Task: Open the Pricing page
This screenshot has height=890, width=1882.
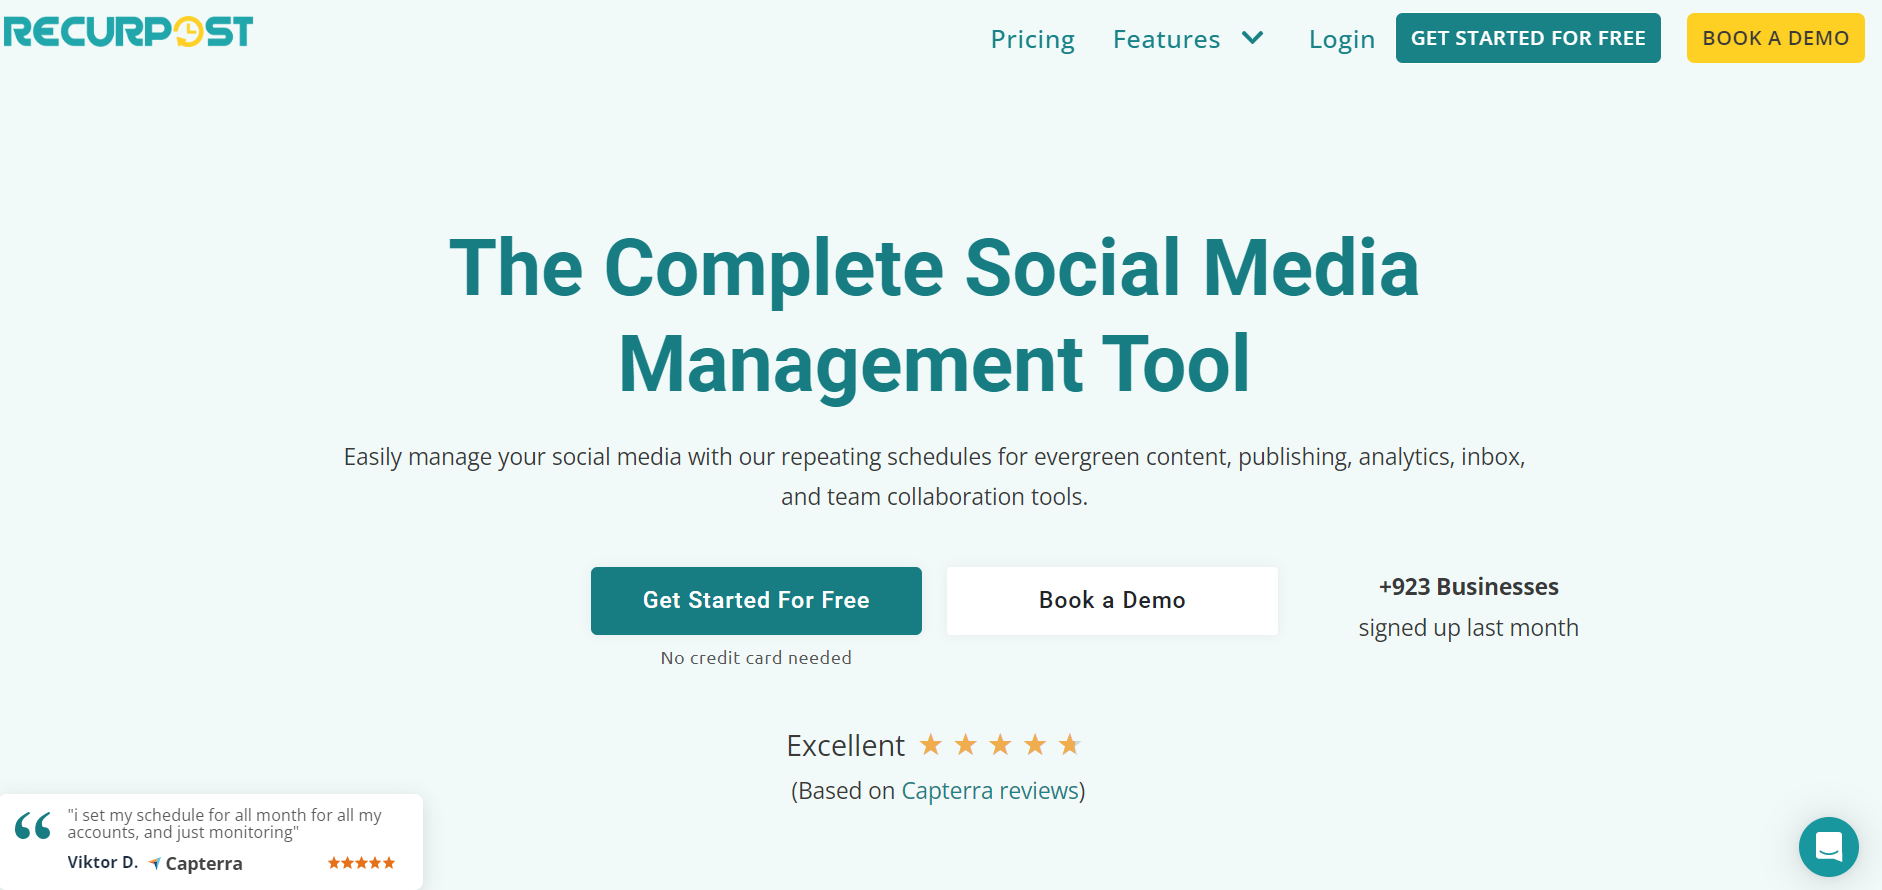Action: (1032, 39)
